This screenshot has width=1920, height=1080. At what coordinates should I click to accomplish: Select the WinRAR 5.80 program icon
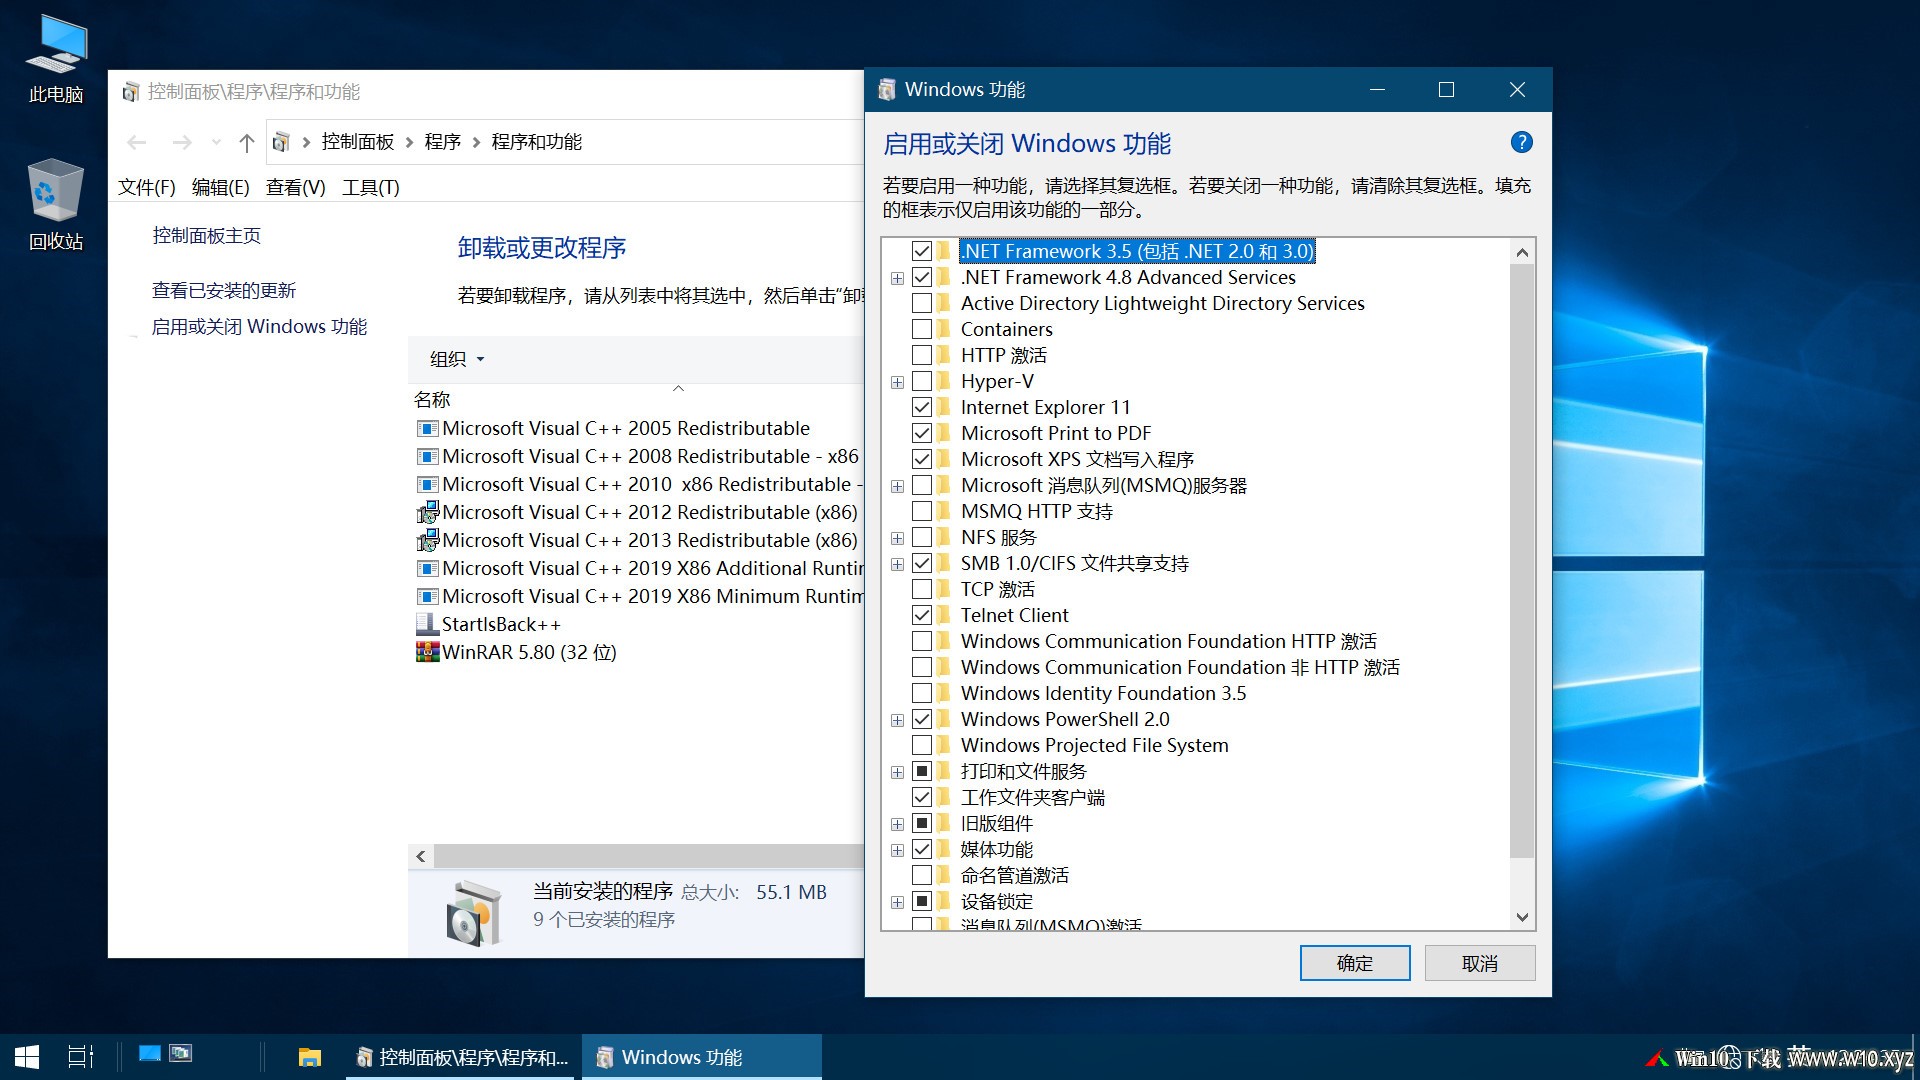pyautogui.click(x=427, y=653)
